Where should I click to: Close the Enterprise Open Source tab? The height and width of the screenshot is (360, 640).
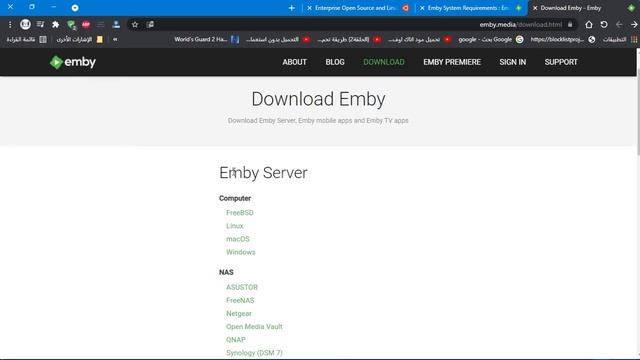(x=309, y=8)
